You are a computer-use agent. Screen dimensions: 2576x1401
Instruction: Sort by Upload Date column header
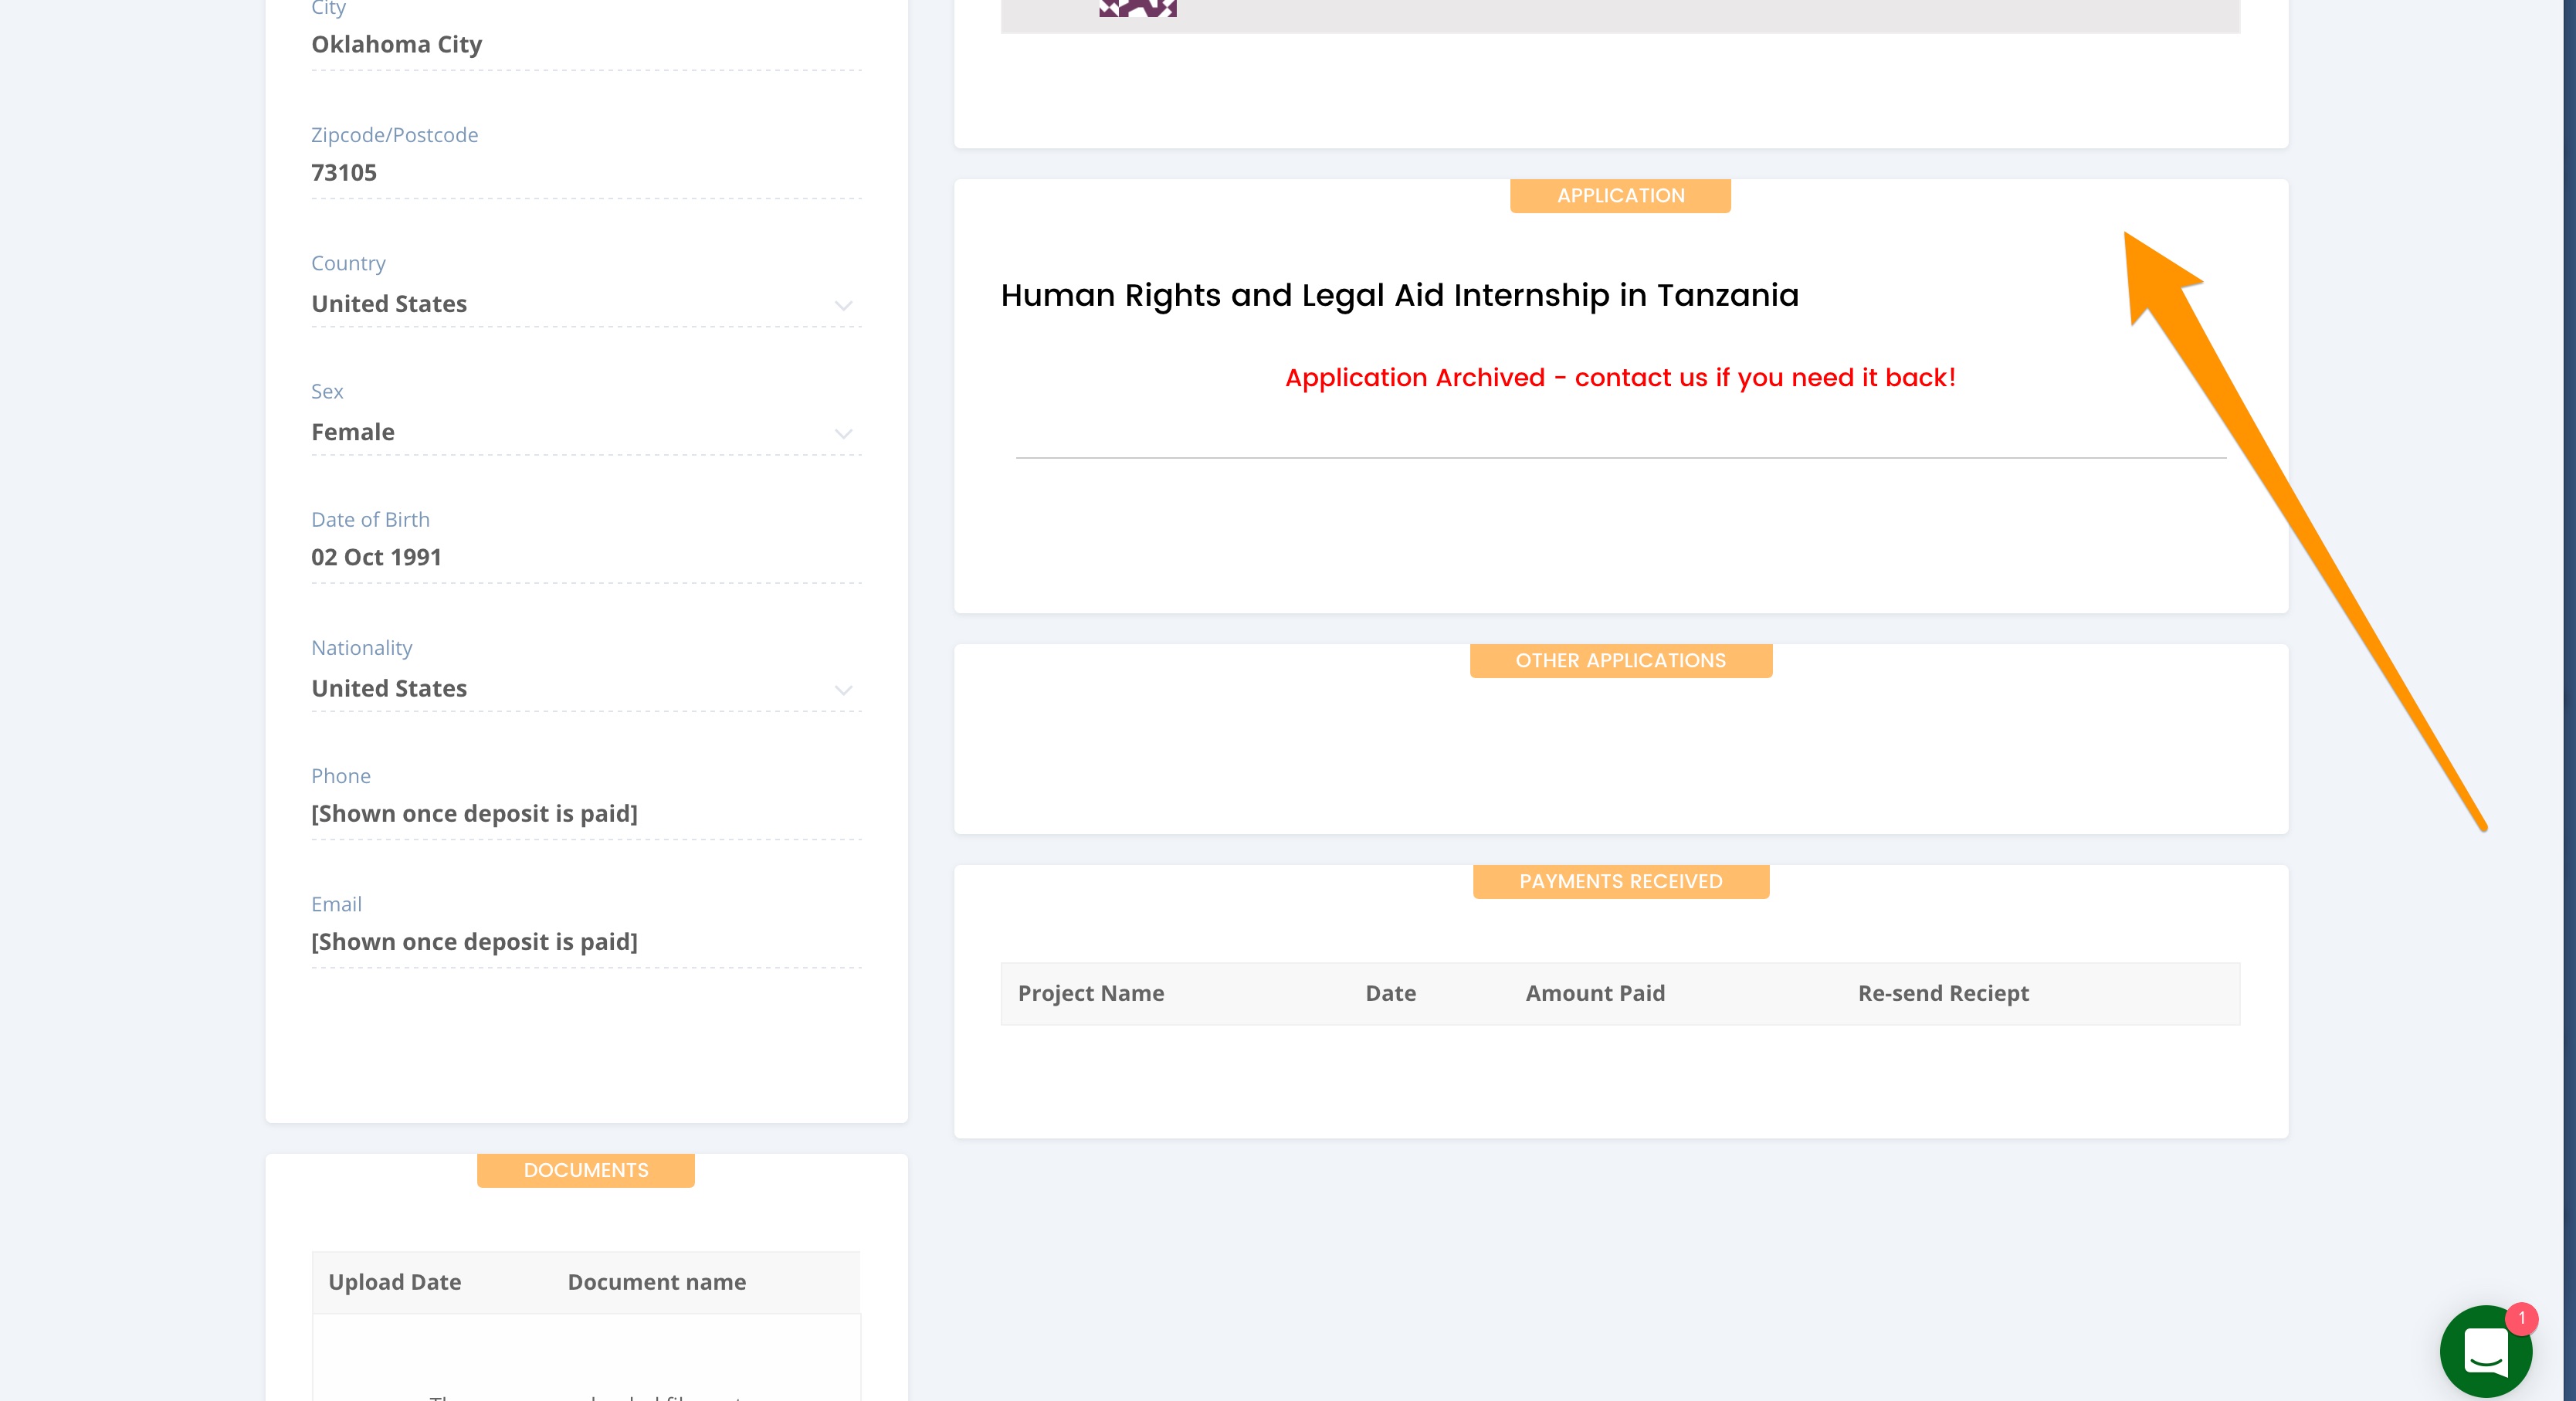tap(394, 1282)
